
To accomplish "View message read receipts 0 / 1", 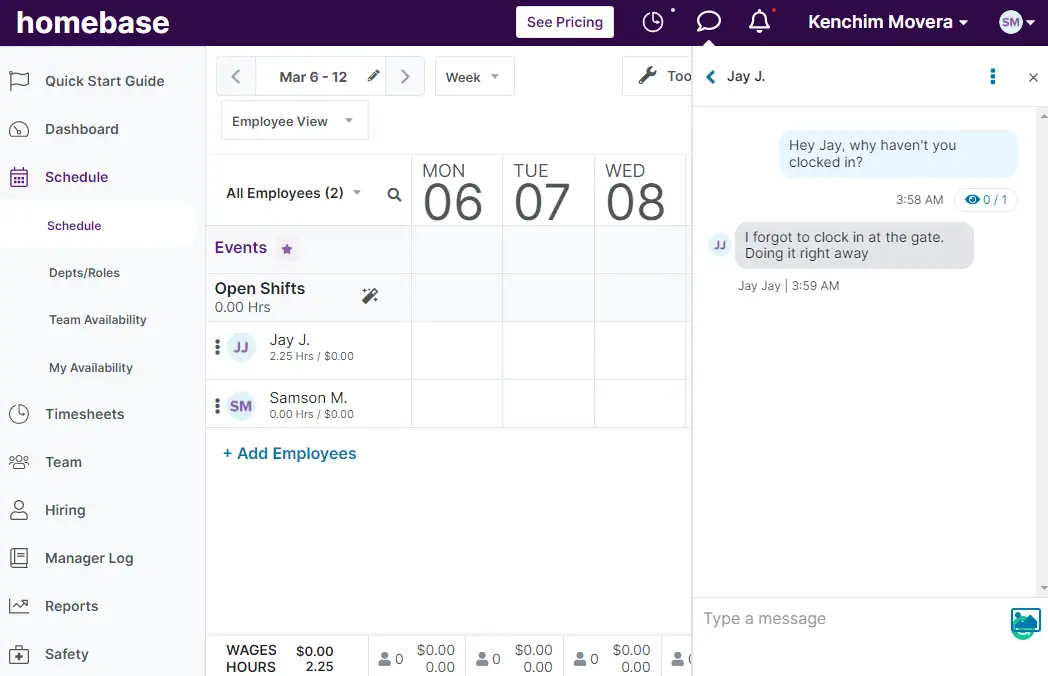I will click(986, 200).
